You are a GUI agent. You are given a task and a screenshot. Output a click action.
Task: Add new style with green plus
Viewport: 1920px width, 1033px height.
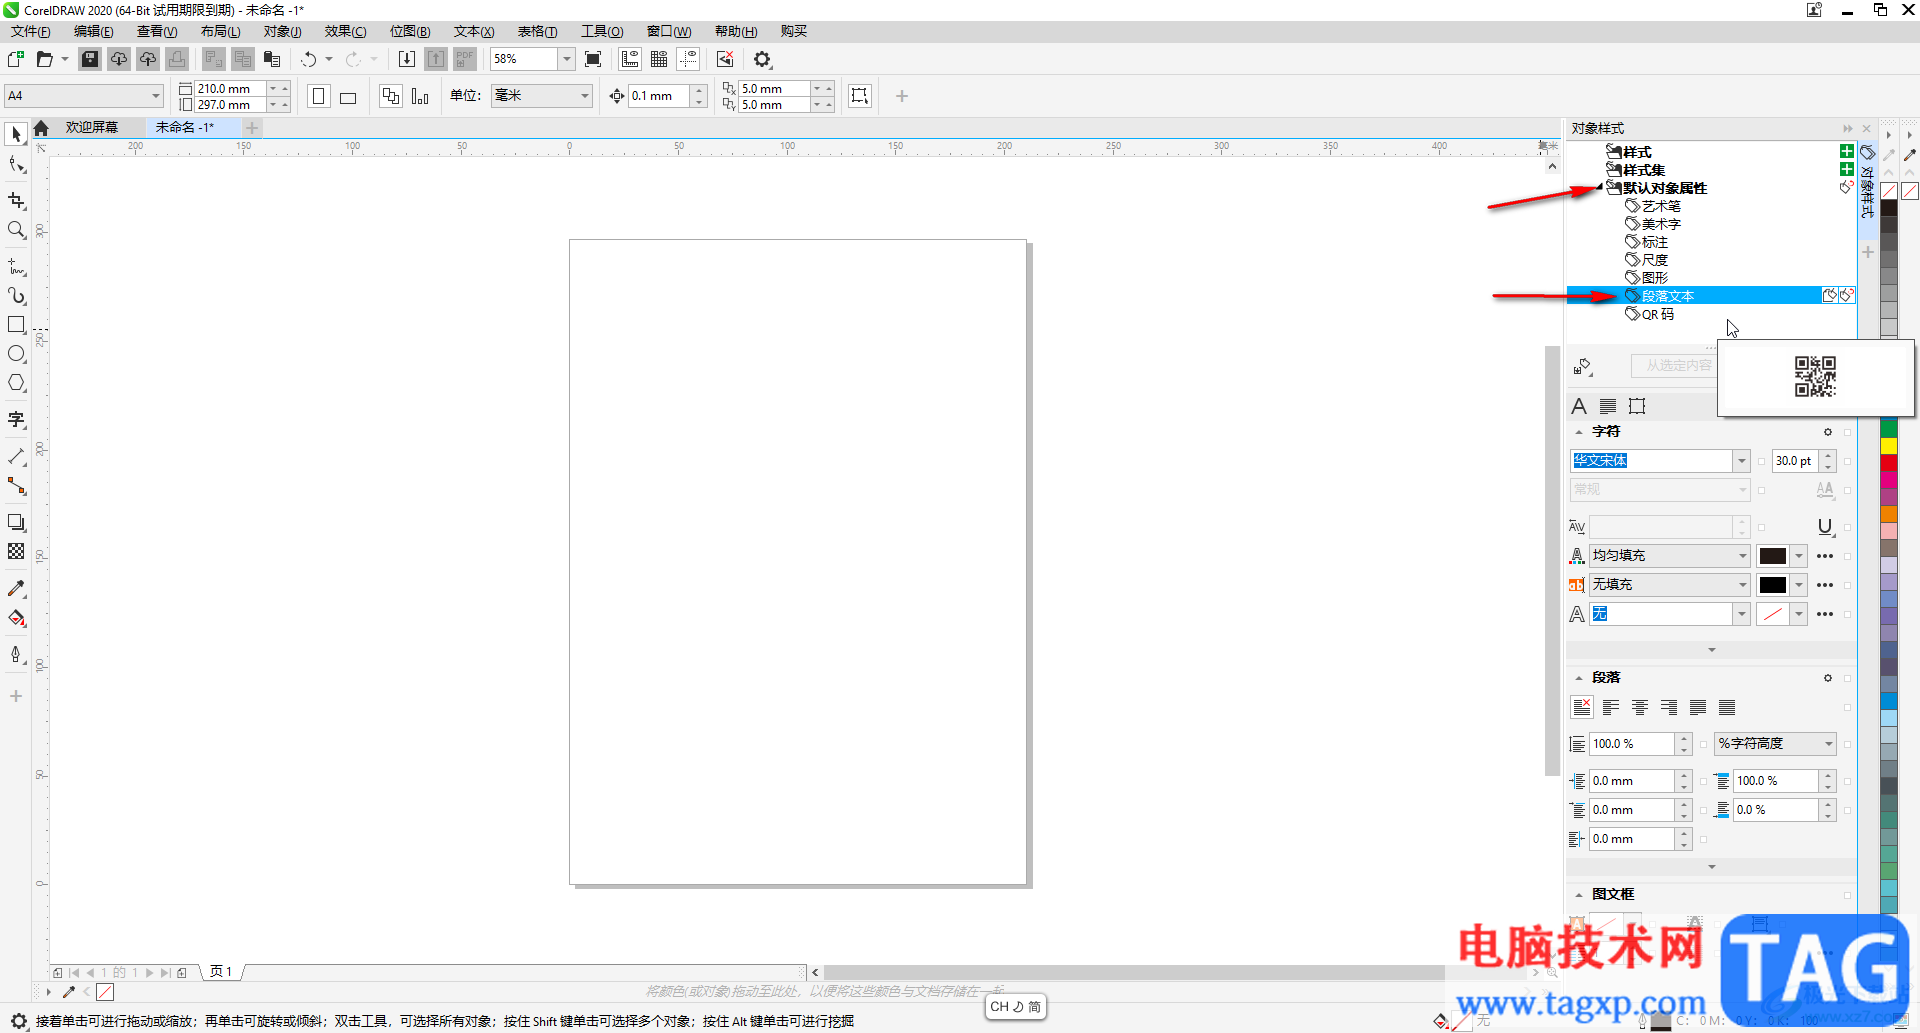pos(1847,152)
